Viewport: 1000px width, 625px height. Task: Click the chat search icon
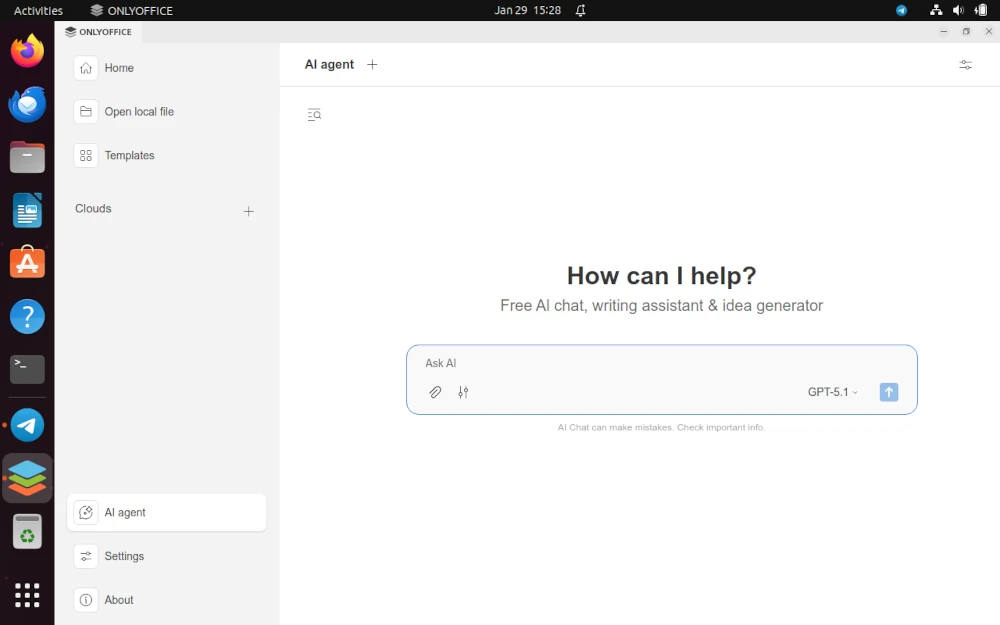tap(314, 114)
